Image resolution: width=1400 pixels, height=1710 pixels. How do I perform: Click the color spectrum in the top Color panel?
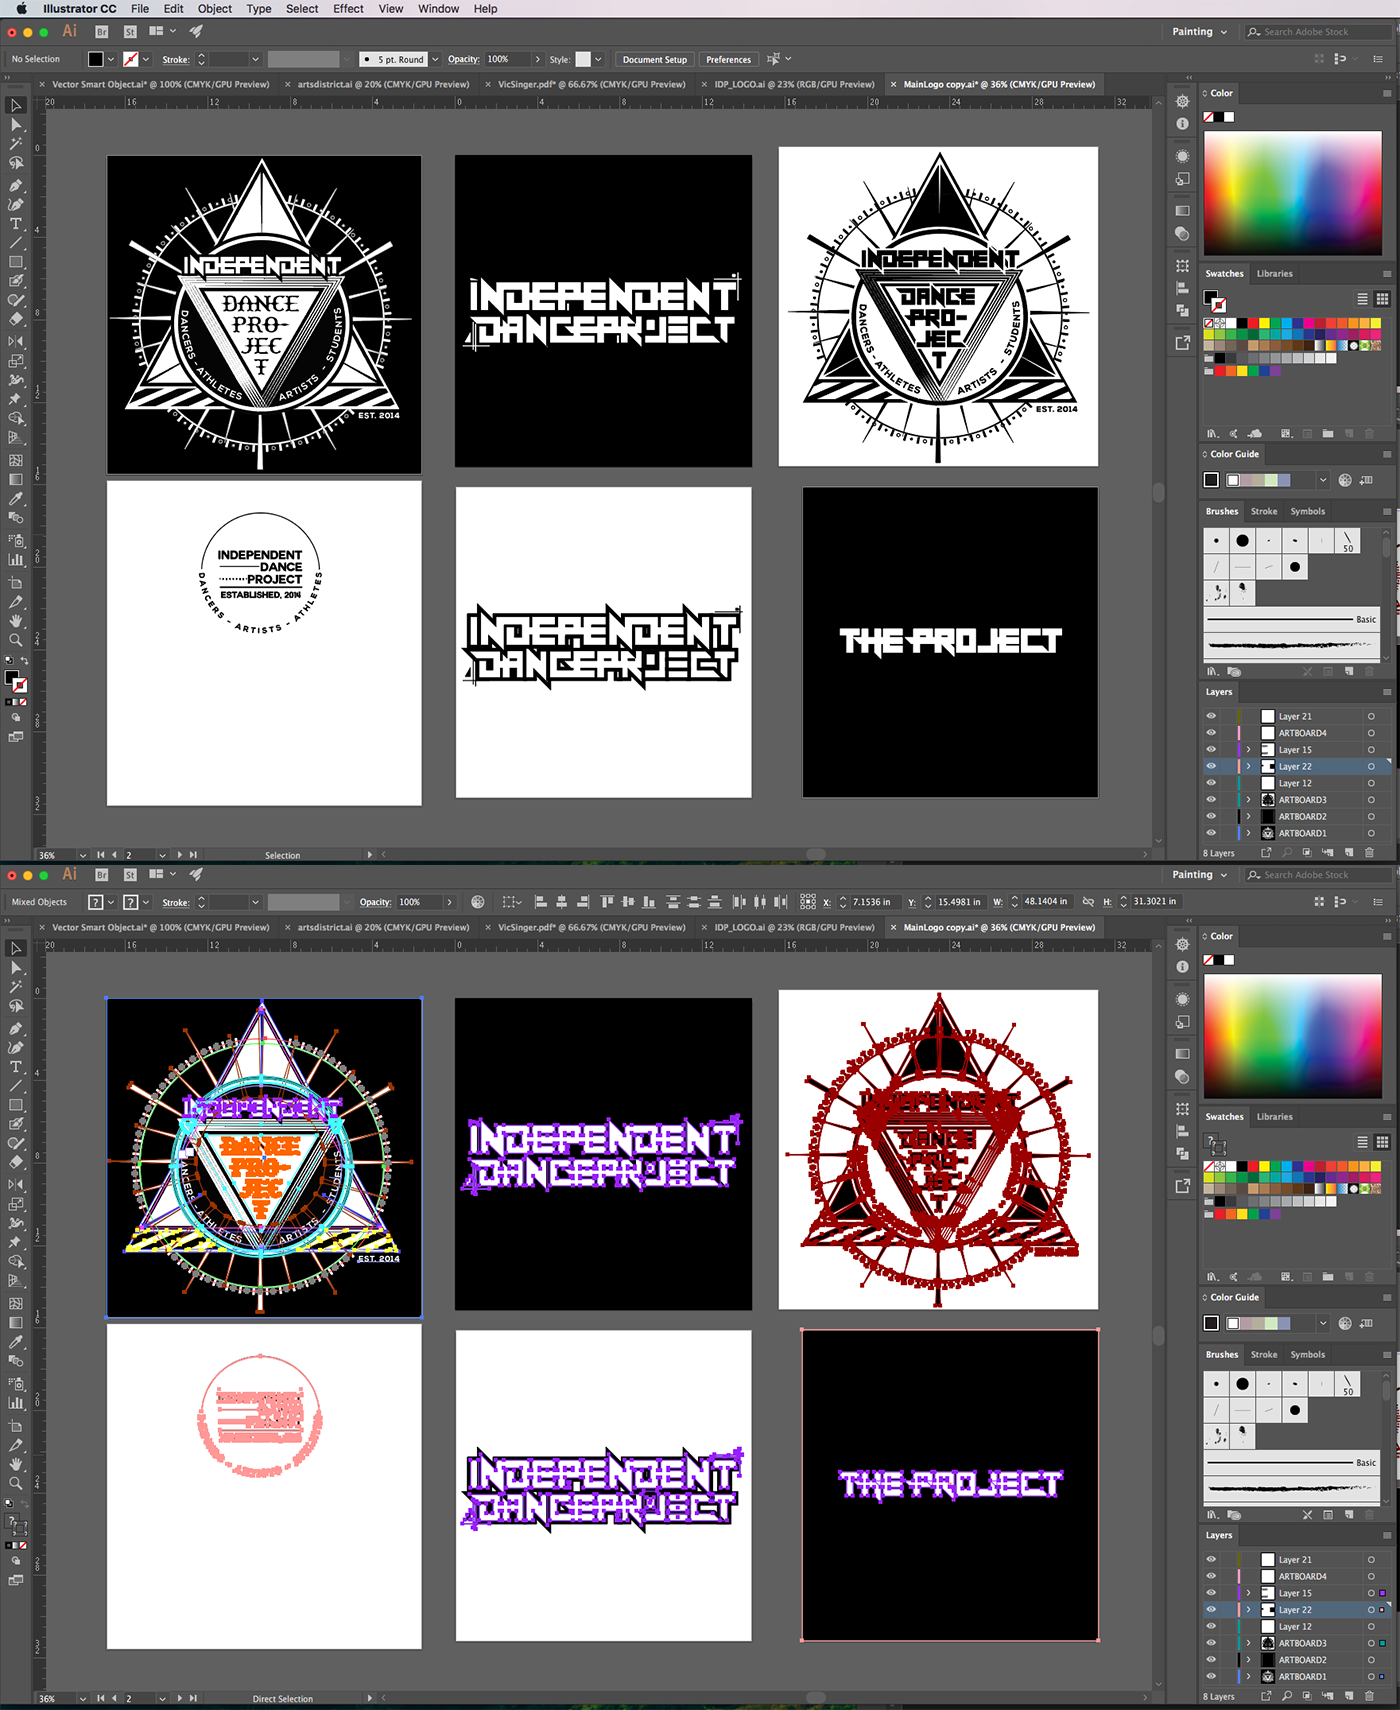(1292, 192)
